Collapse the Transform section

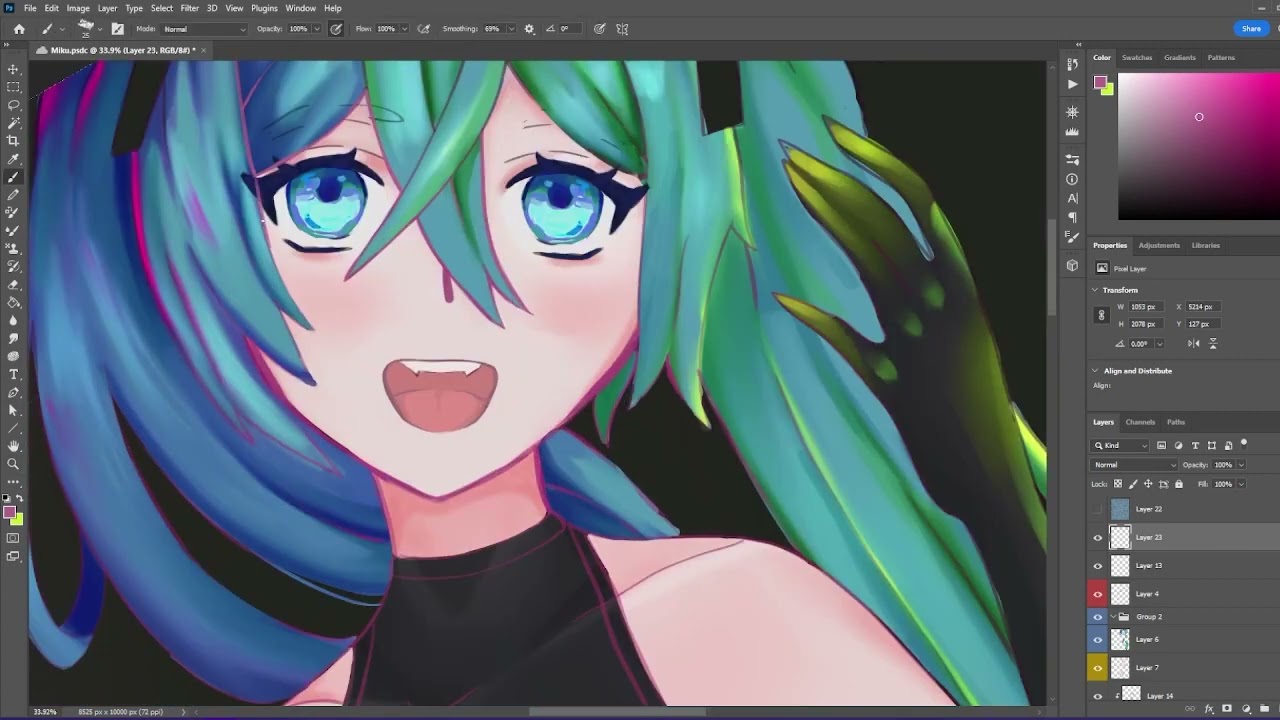click(1095, 290)
